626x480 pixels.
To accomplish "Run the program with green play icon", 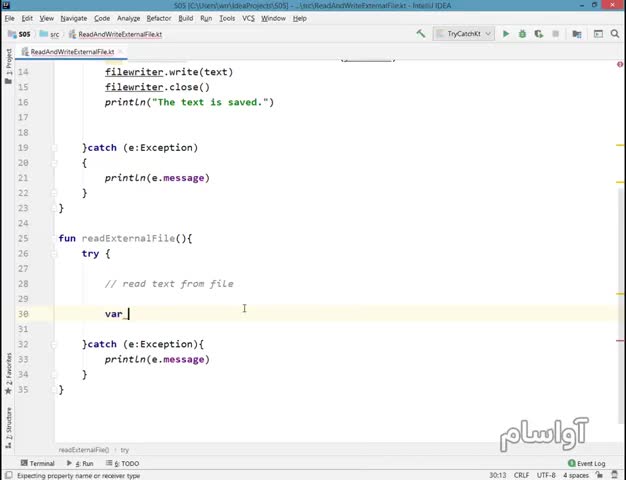I will click(x=506, y=34).
